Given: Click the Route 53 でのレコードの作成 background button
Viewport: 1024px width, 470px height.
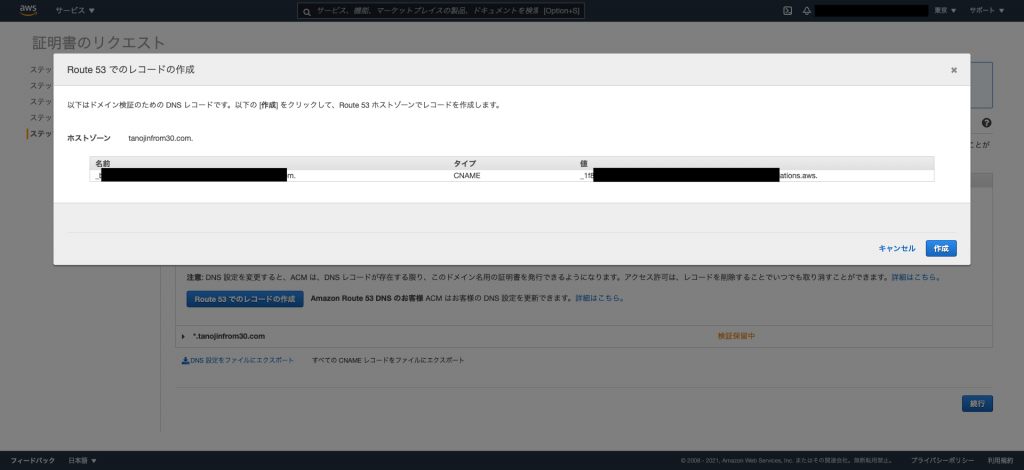Looking at the screenshot, I should (245, 299).
